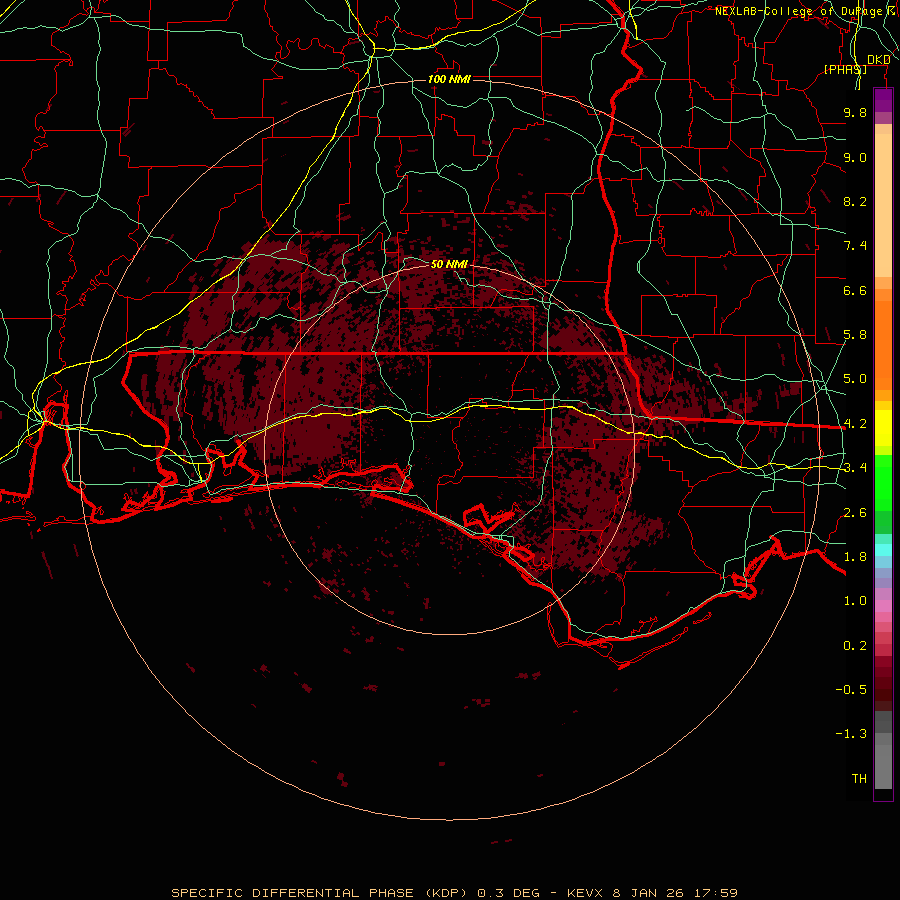Click the 50 NMI range ring label

pyautogui.click(x=449, y=264)
